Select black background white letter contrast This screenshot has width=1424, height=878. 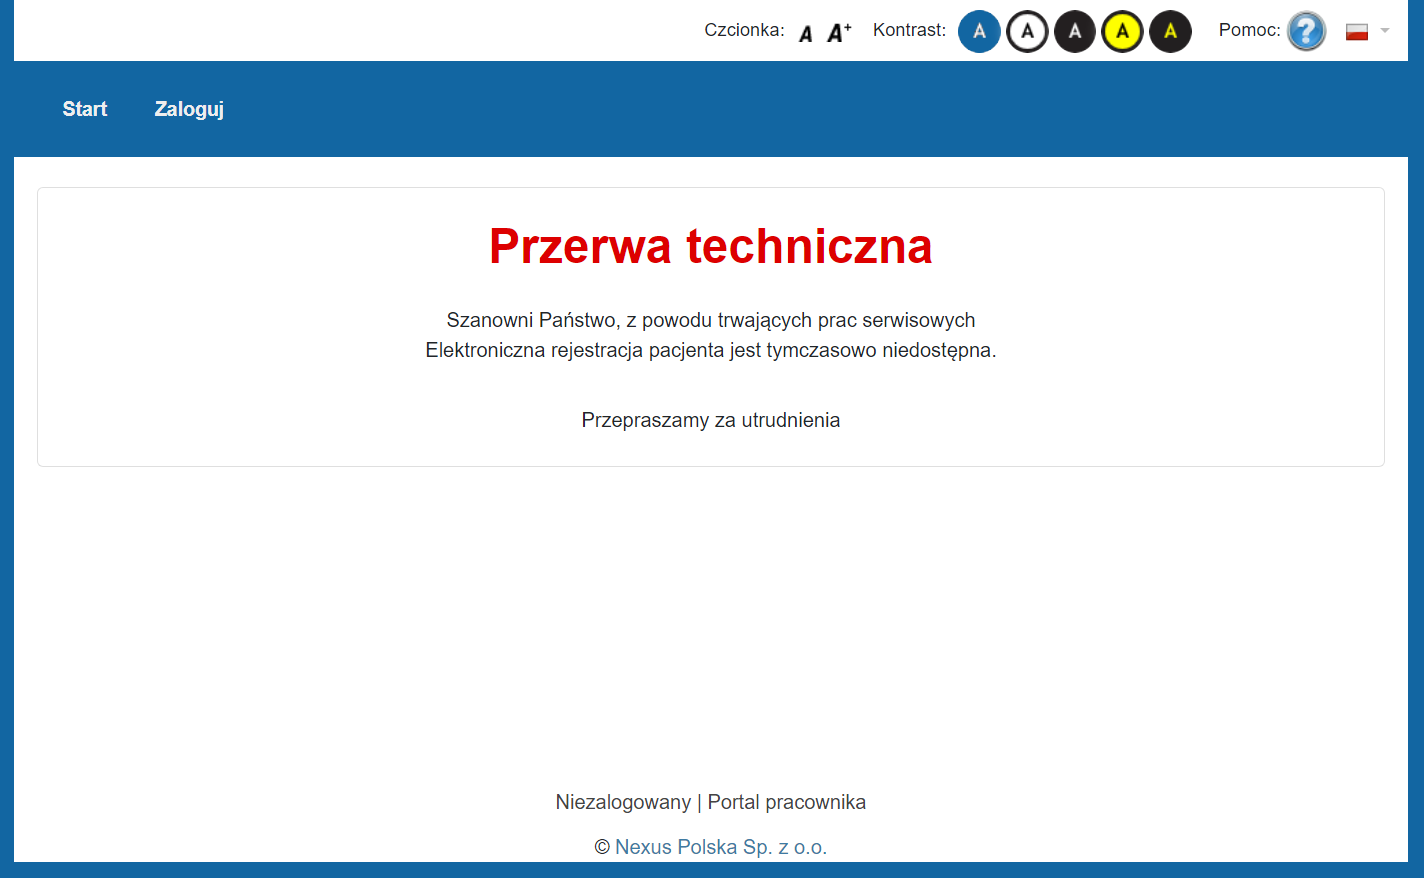1075,31
